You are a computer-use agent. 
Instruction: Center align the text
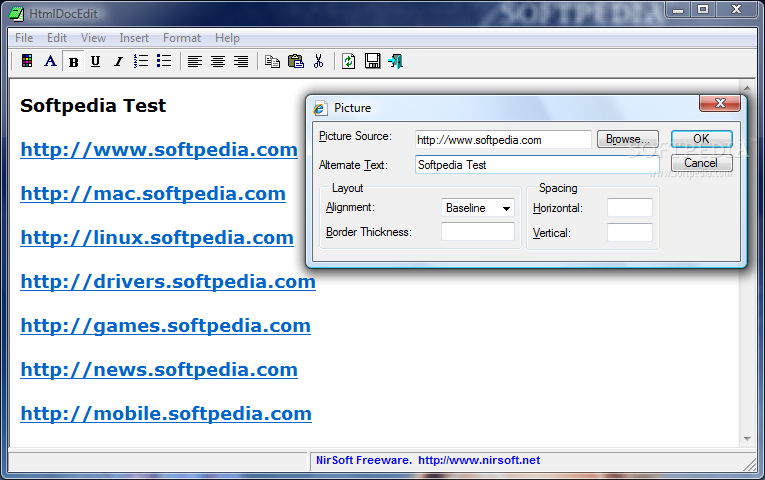pos(218,61)
